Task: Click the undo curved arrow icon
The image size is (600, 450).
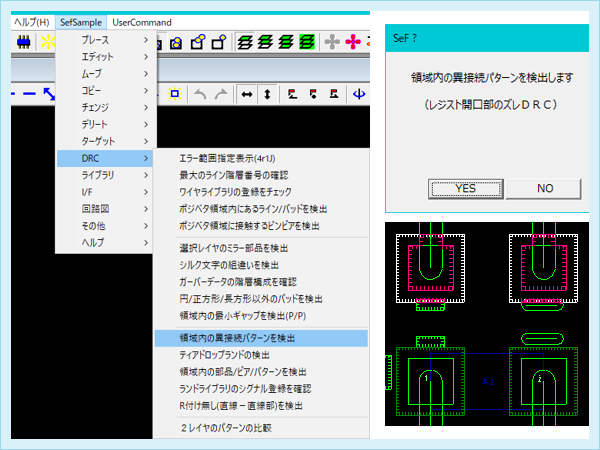Action: 200,94
